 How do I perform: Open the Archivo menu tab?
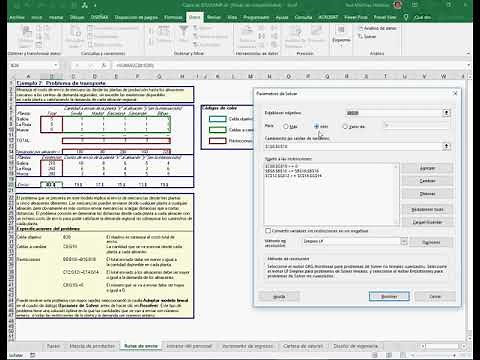17,17
